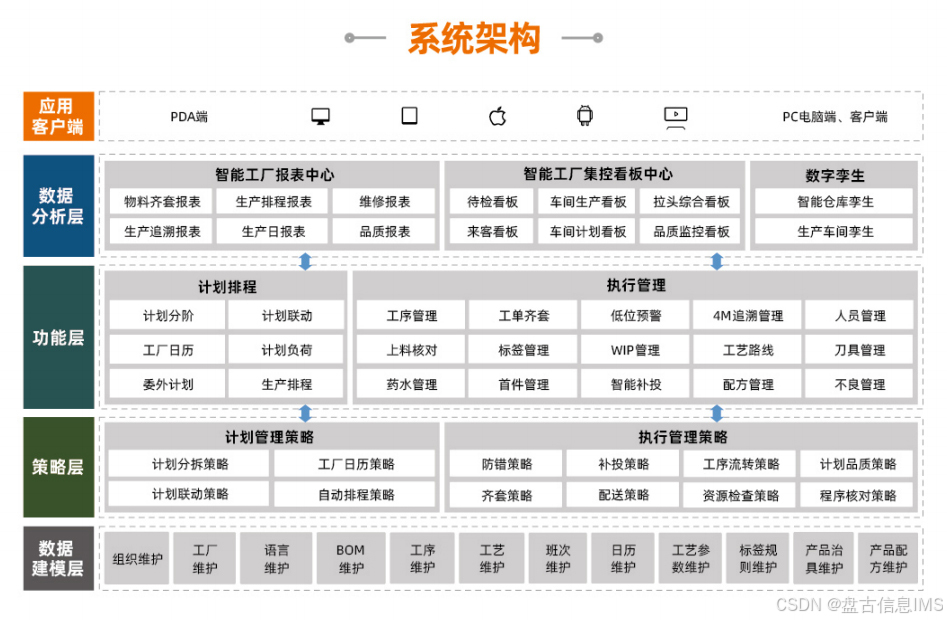Click the desktop monitor icon
This screenshot has height=620, width=947.
coord(320,116)
